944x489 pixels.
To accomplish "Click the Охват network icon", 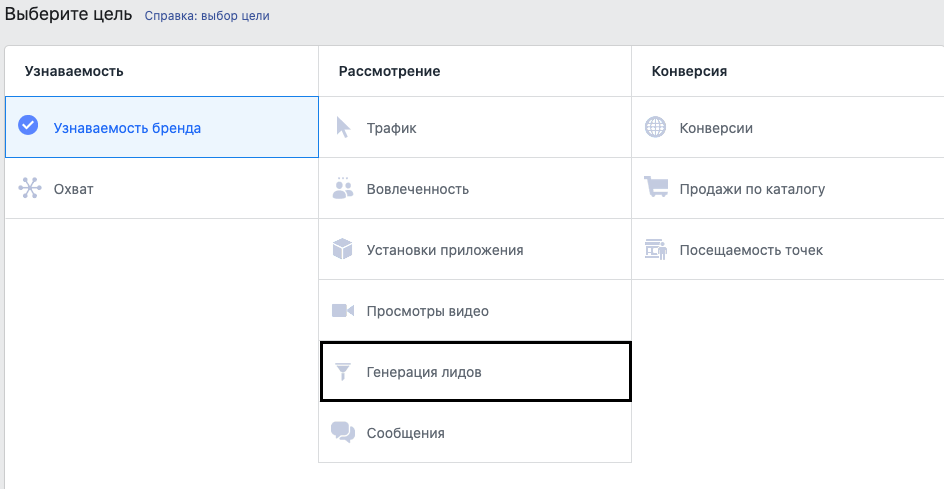I will (30, 188).
